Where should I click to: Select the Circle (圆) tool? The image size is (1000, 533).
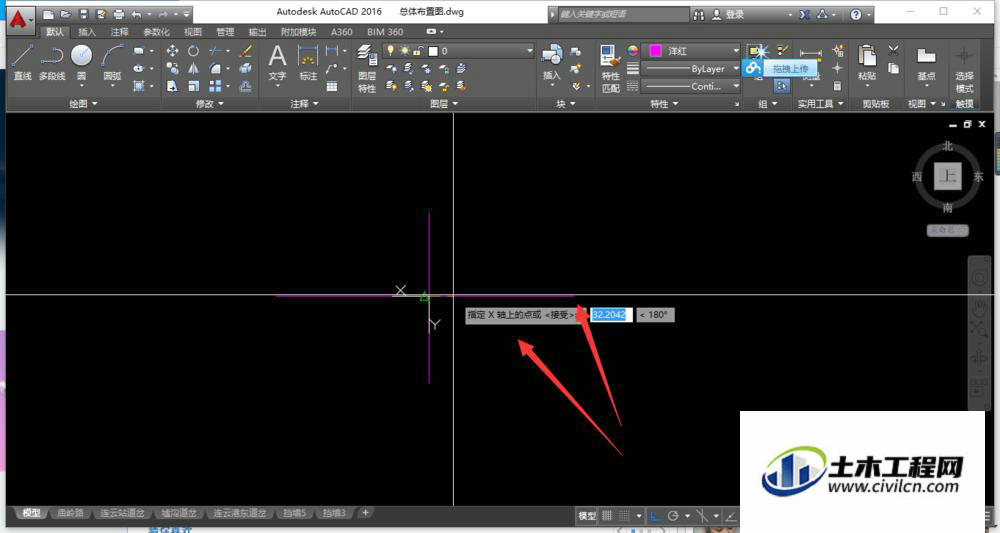81,62
